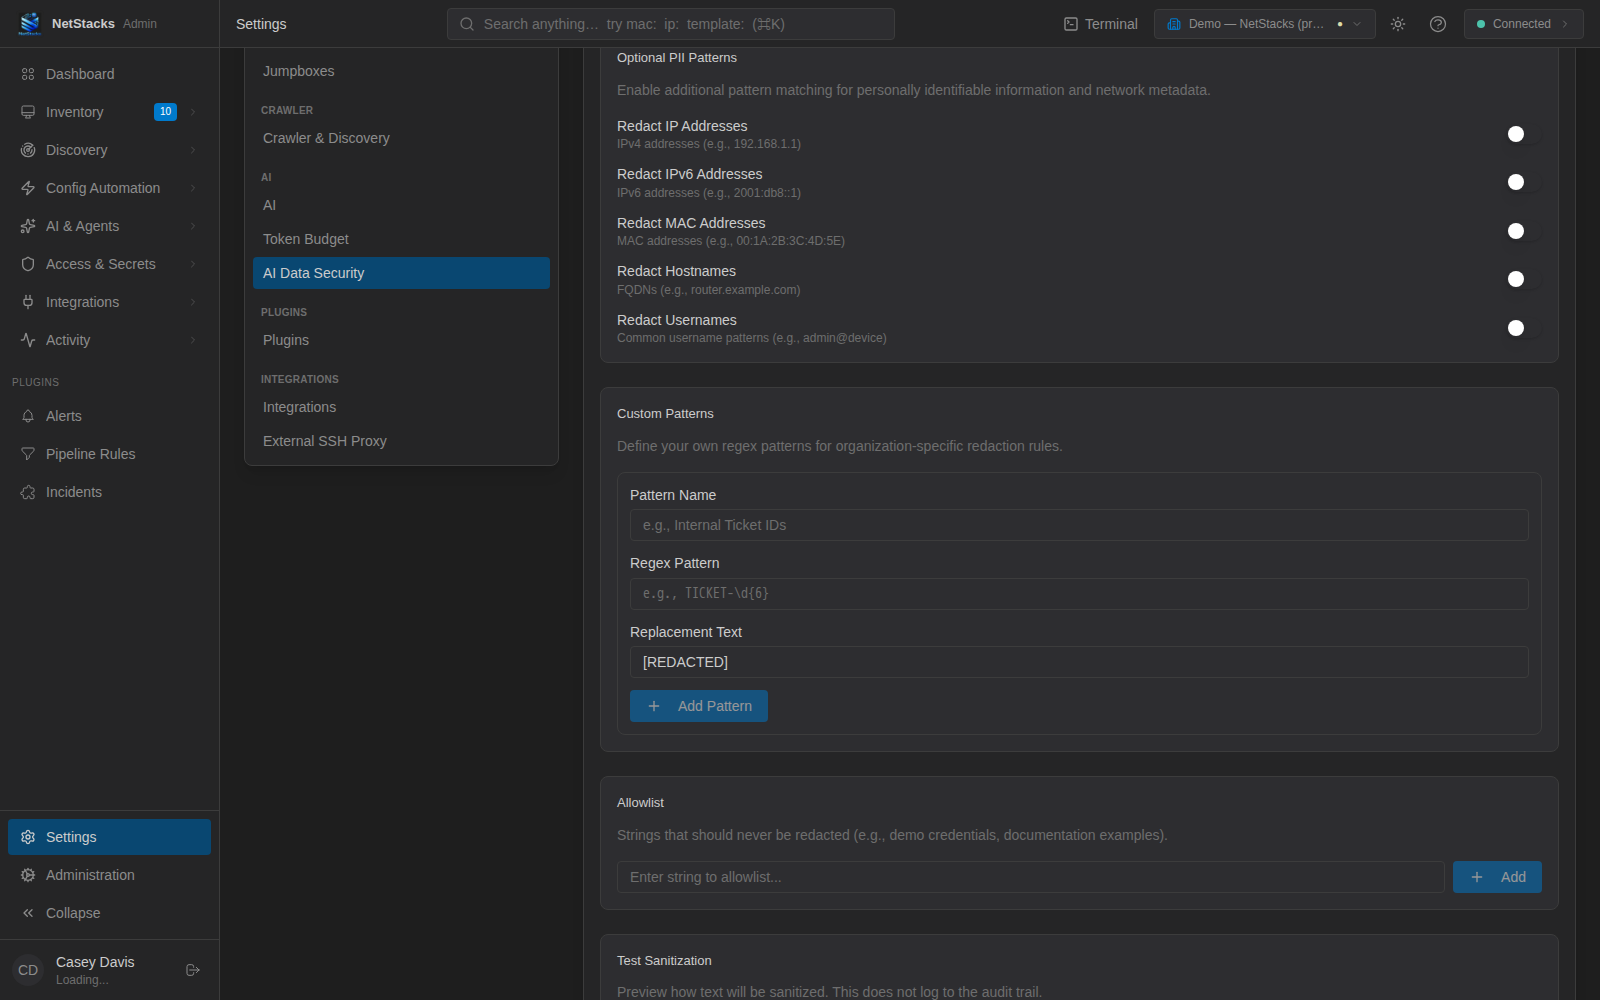Click the Terminal icon in top bar

(1071, 24)
